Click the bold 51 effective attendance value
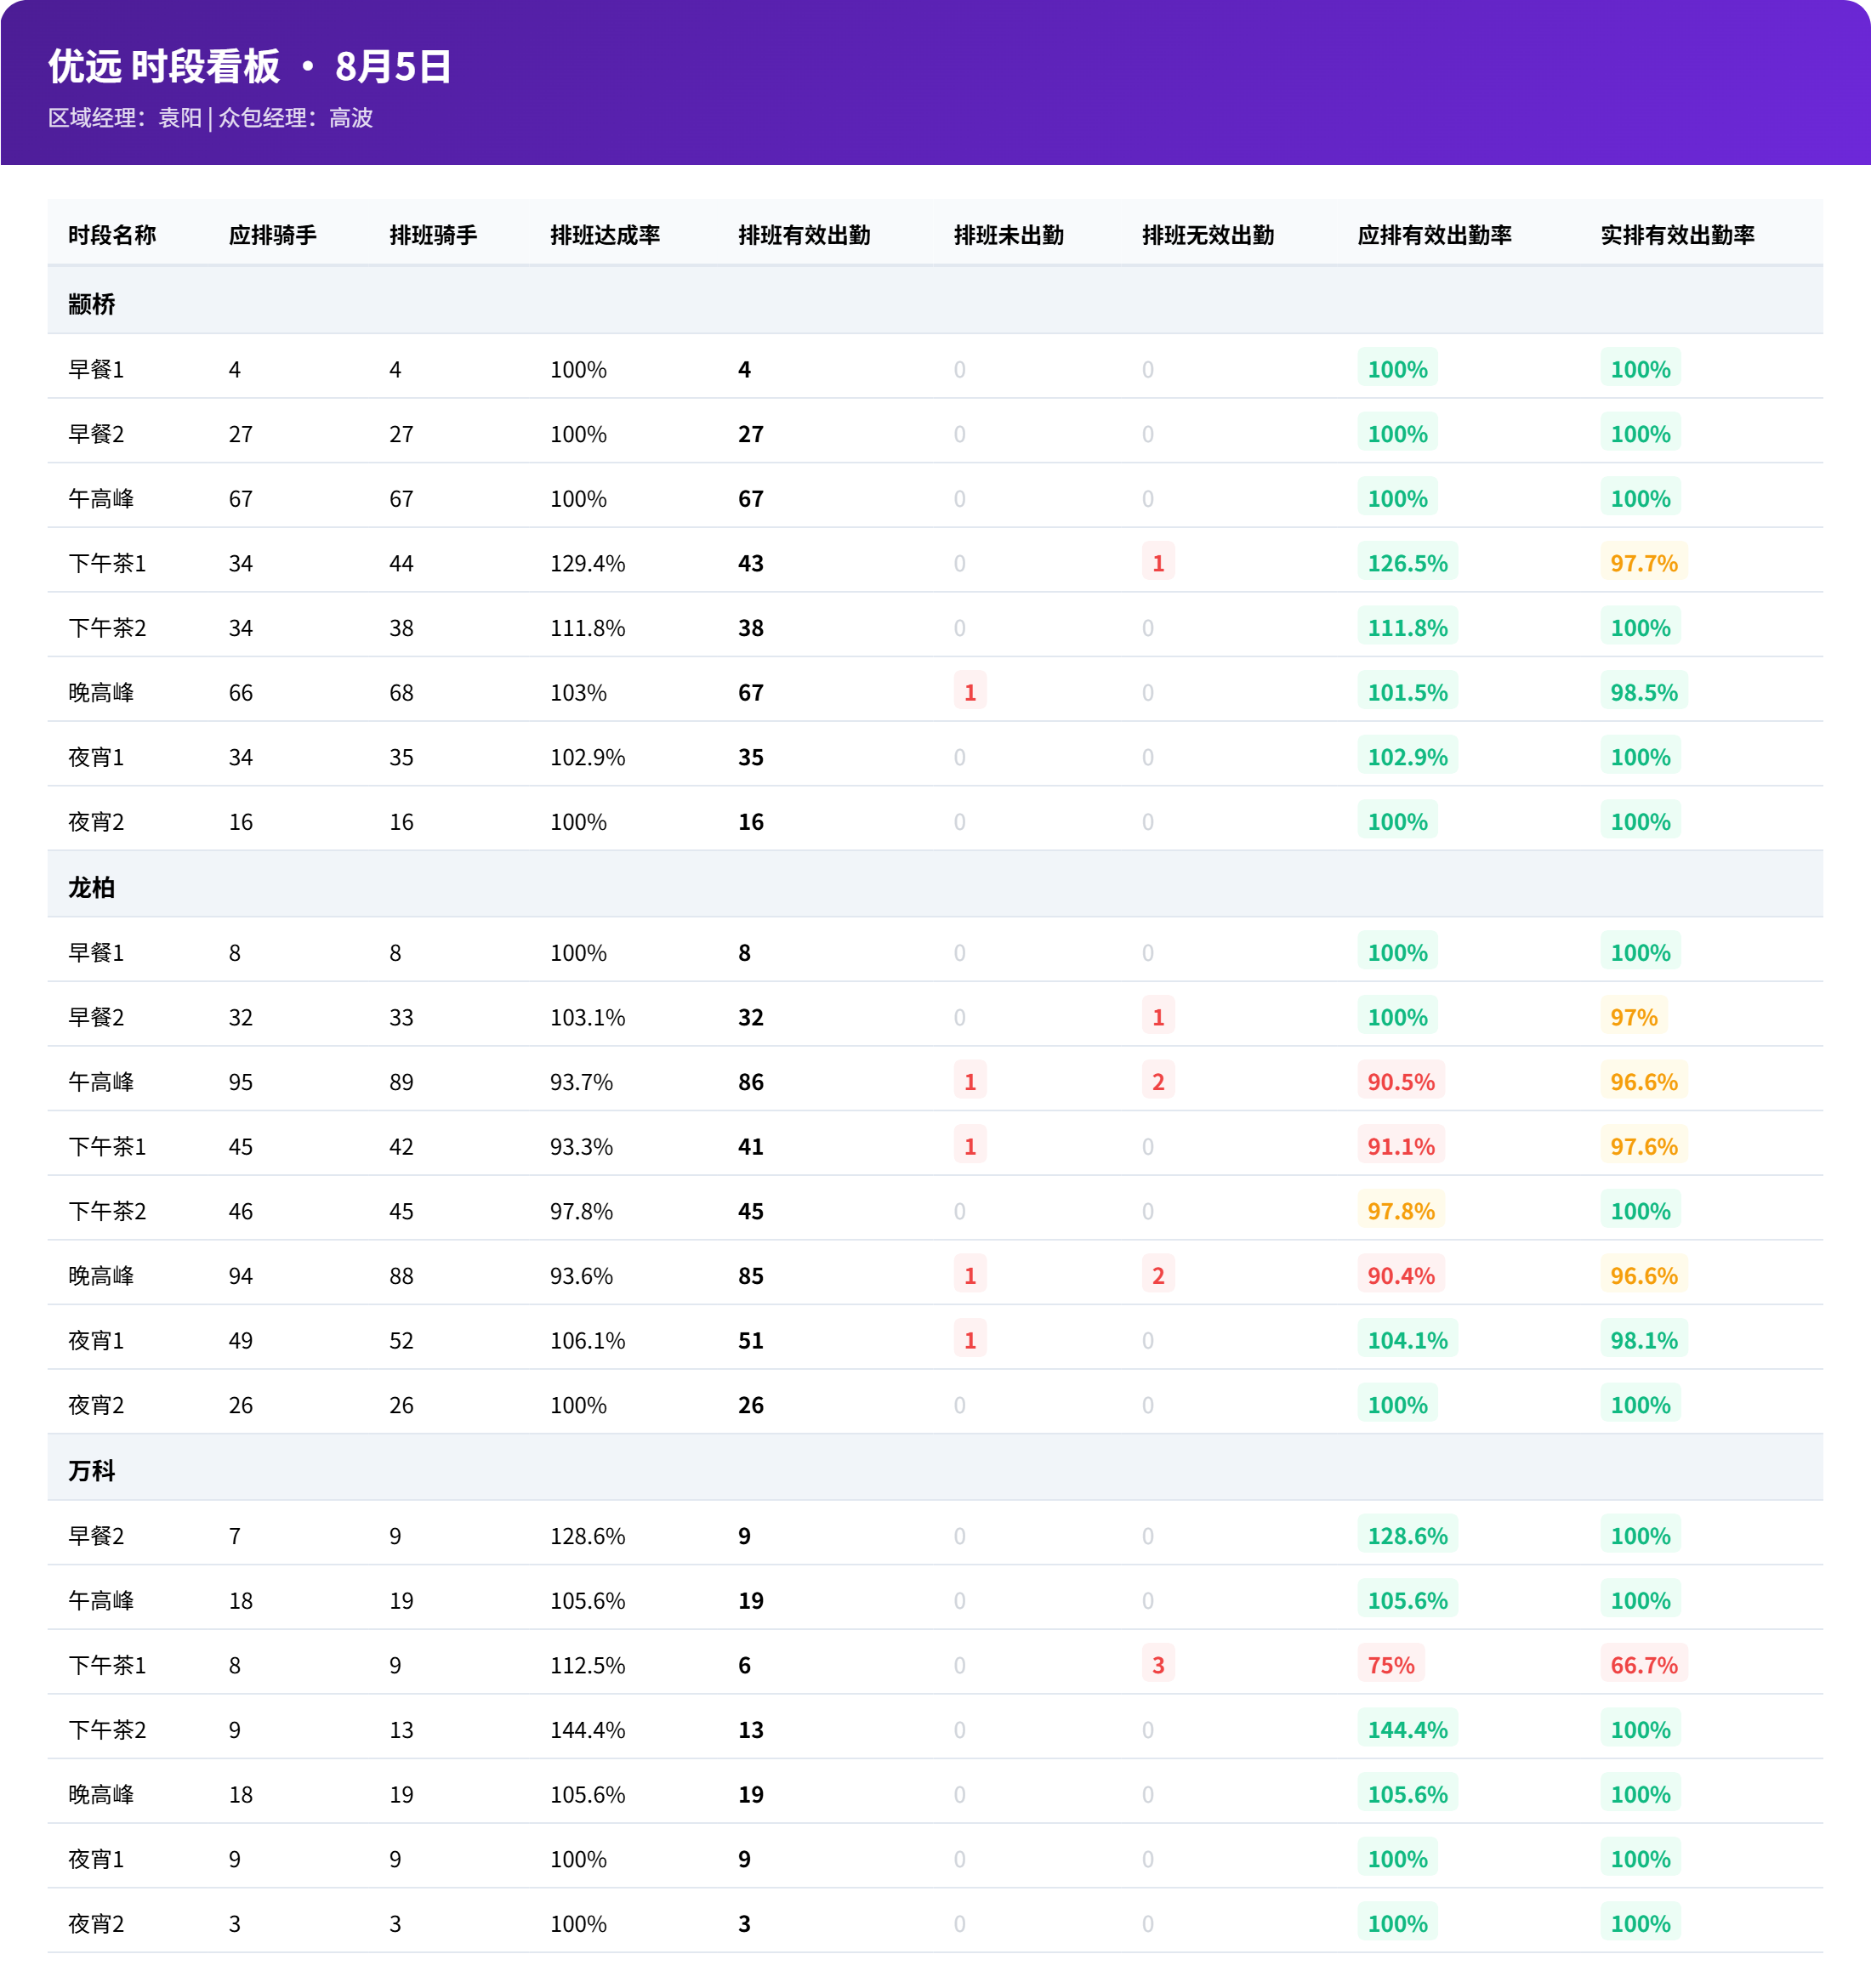This screenshot has height=1988, width=1871. coord(751,1340)
